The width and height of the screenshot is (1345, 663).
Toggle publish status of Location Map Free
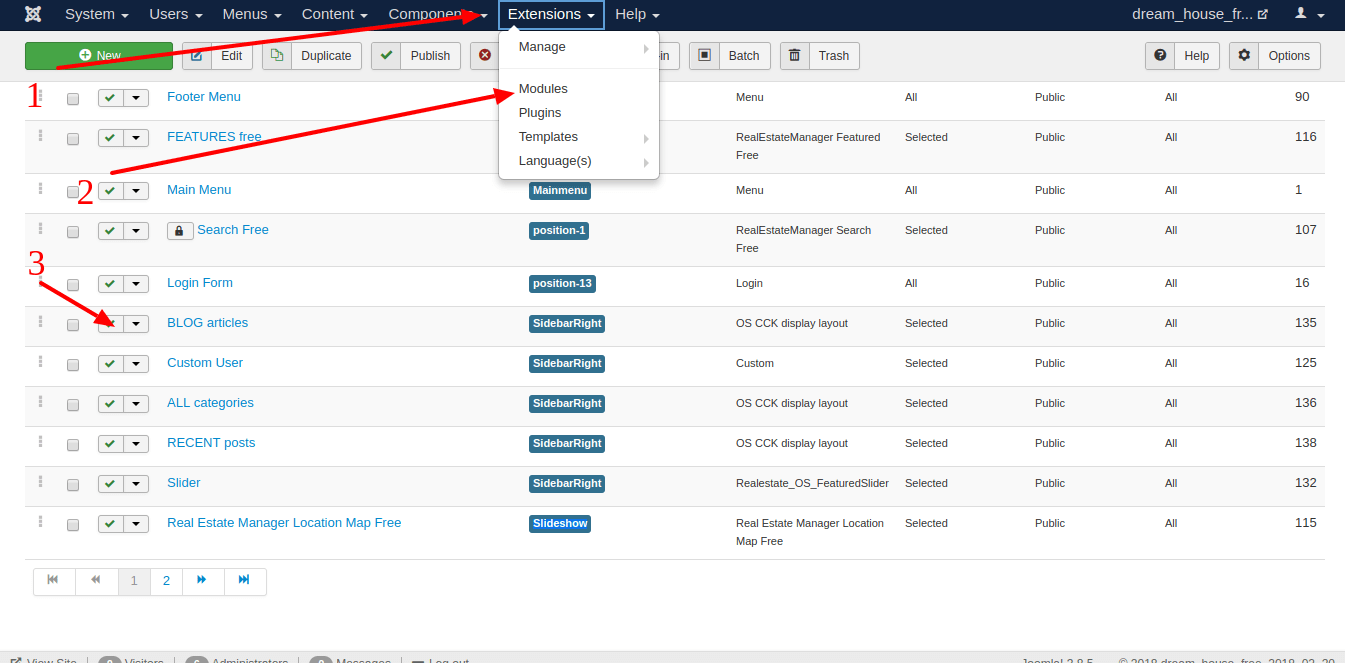110,524
